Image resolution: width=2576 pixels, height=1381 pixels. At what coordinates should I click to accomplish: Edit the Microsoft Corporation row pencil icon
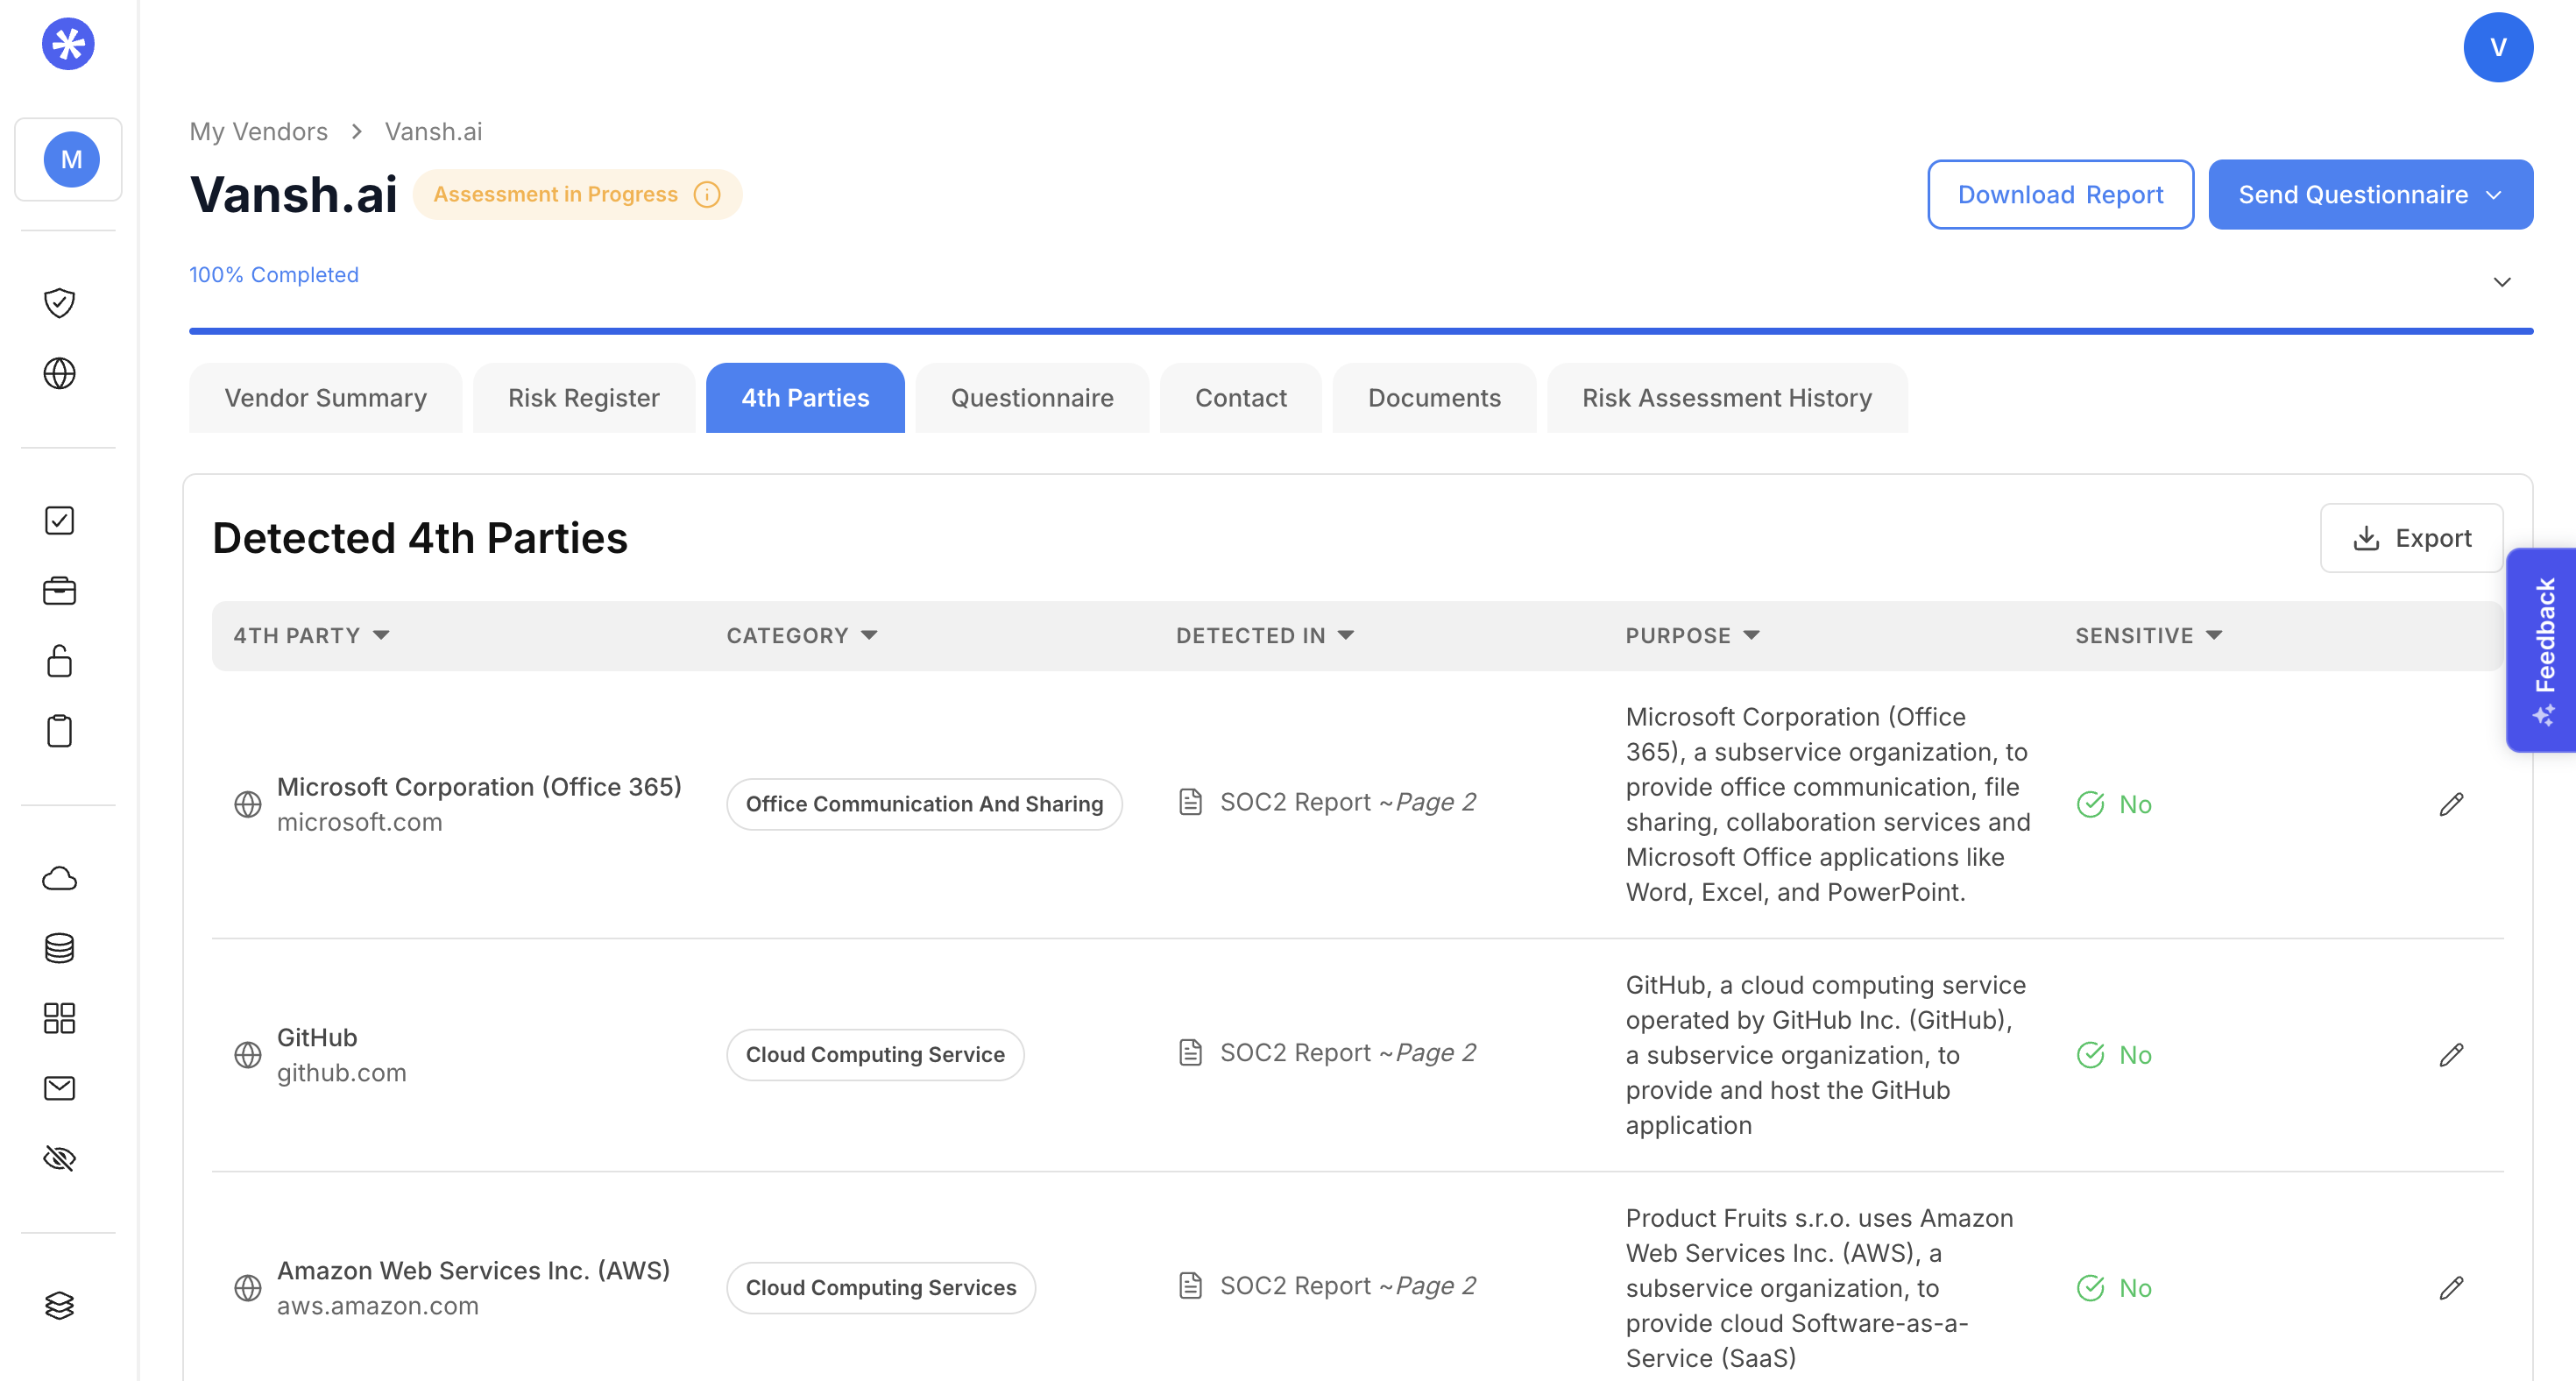pos(2451,804)
